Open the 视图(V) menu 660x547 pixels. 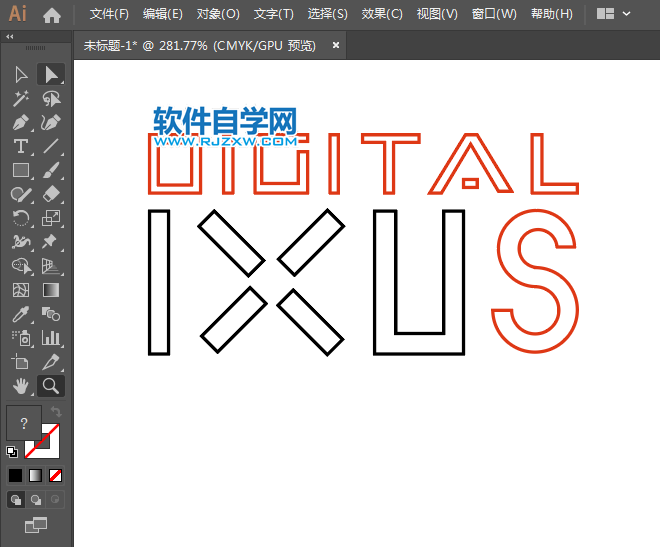pos(437,14)
